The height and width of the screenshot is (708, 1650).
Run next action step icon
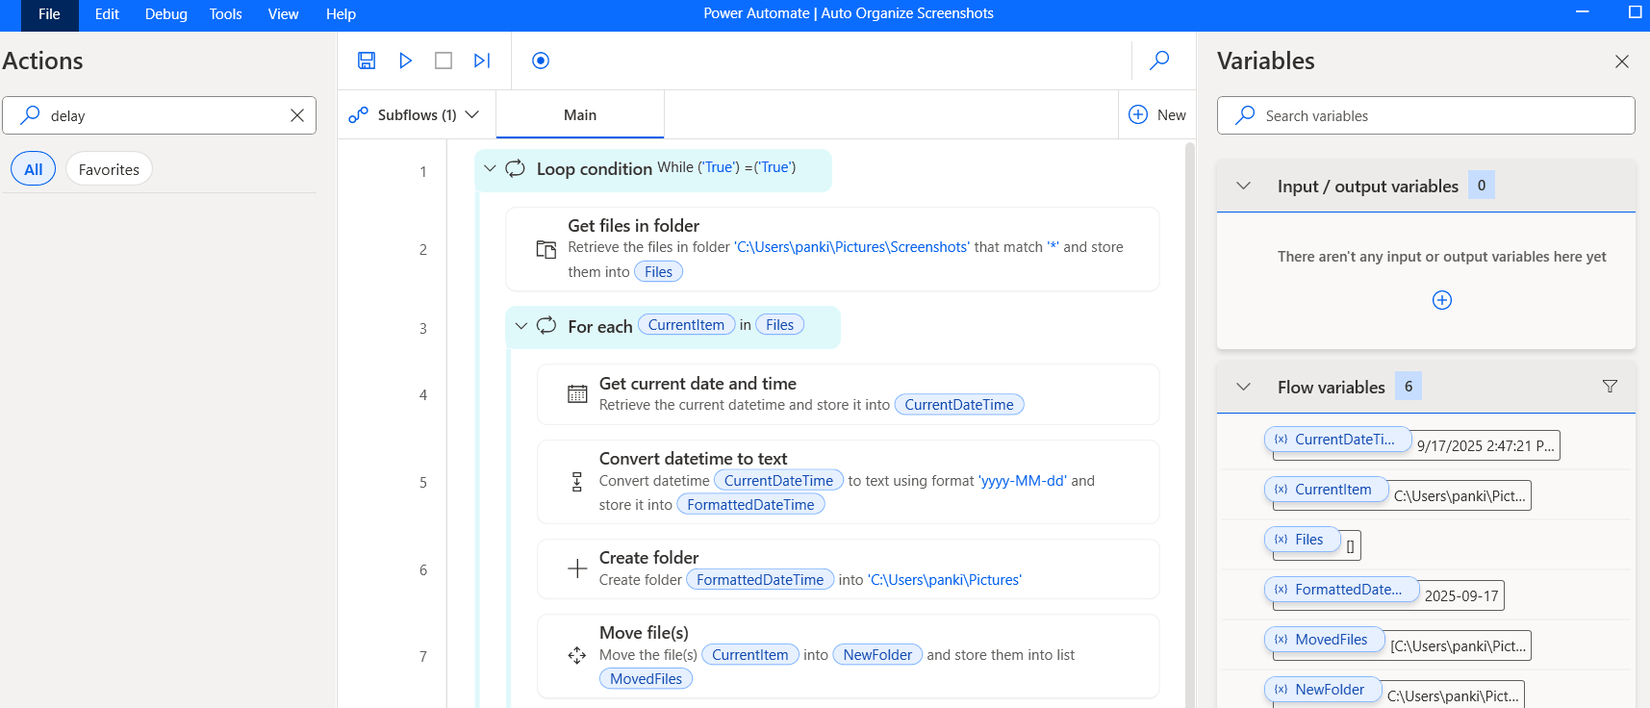[x=482, y=61]
